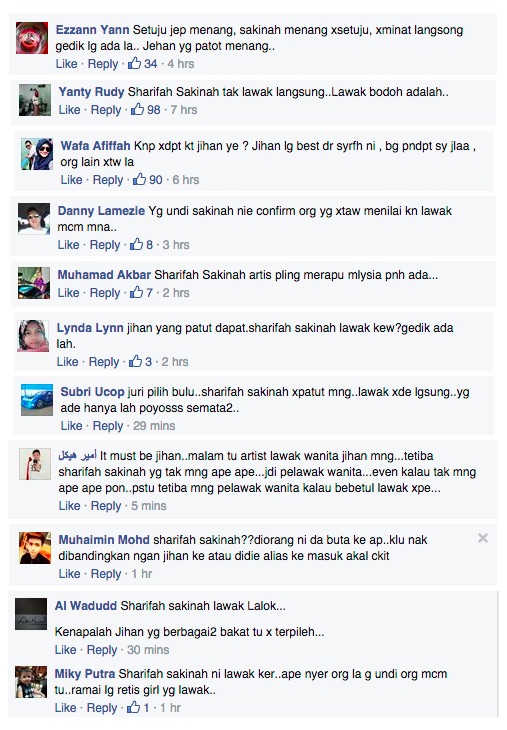Click thumbs-up icon on Miky Putra's comment
The width and height of the screenshot is (507, 730).
(134, 708)
